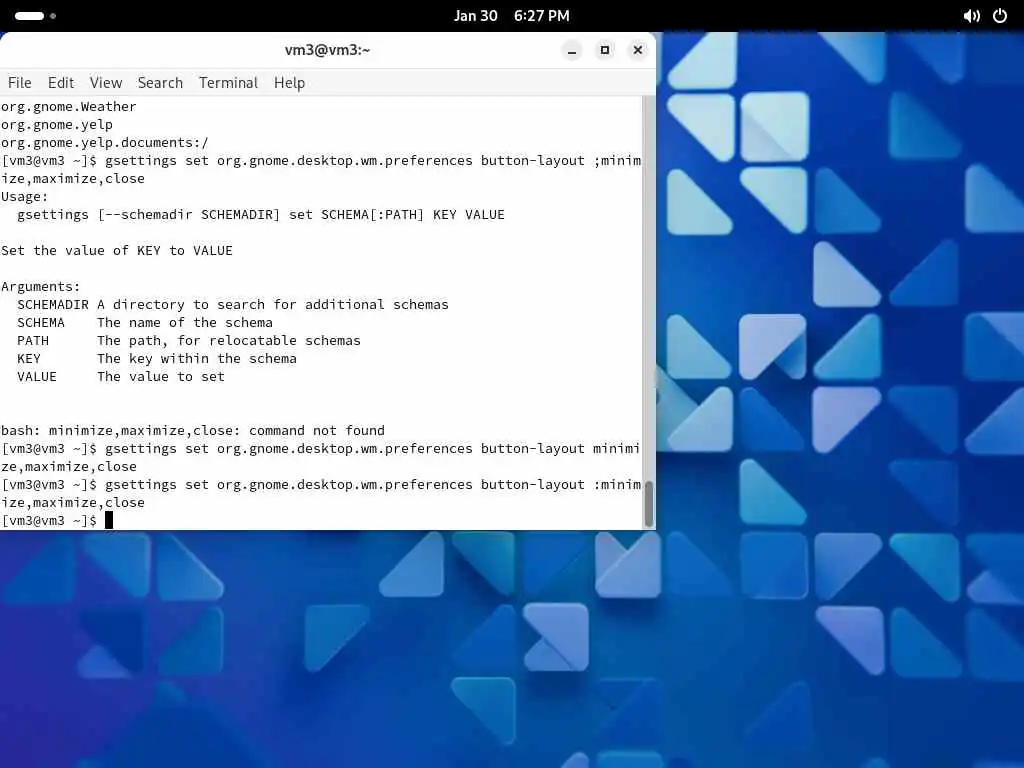This screenshot has width=1024, height=768.
Task: Open the volume control in top bar
Action: [971, 16]
